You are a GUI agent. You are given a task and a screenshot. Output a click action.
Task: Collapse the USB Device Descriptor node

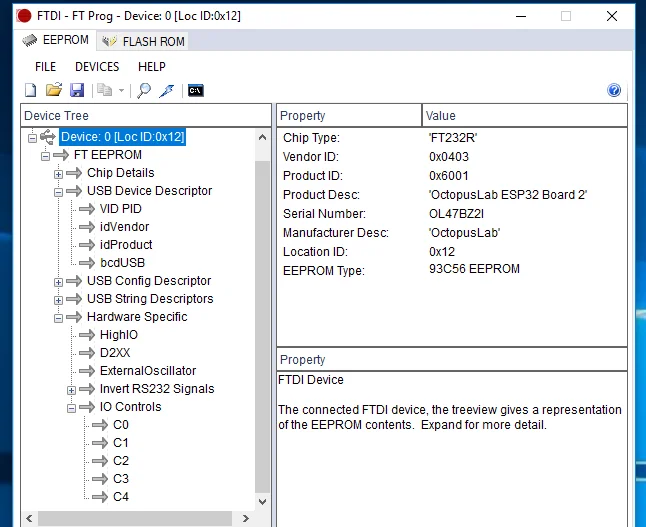[59, 192]
